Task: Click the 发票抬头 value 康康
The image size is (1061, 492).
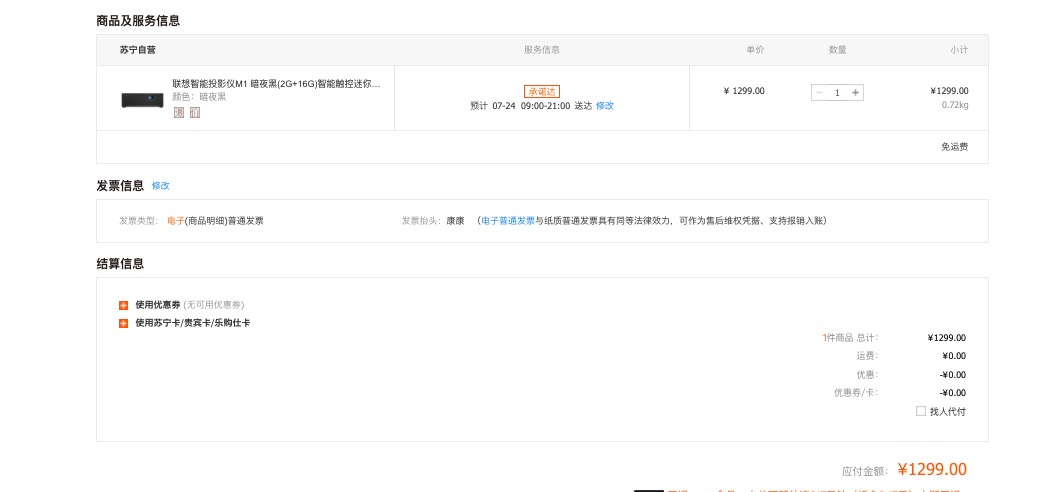Action: 455,221
